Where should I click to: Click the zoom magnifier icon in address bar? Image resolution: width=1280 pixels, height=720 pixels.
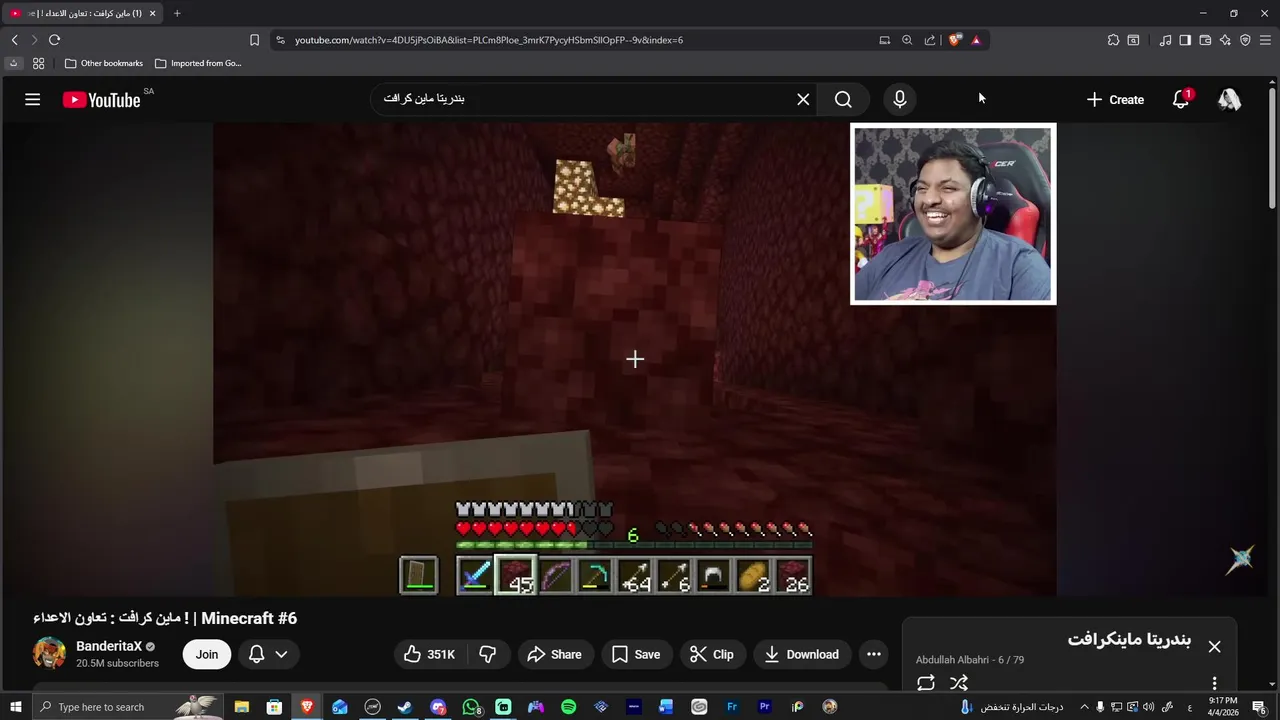pos(907,40)
